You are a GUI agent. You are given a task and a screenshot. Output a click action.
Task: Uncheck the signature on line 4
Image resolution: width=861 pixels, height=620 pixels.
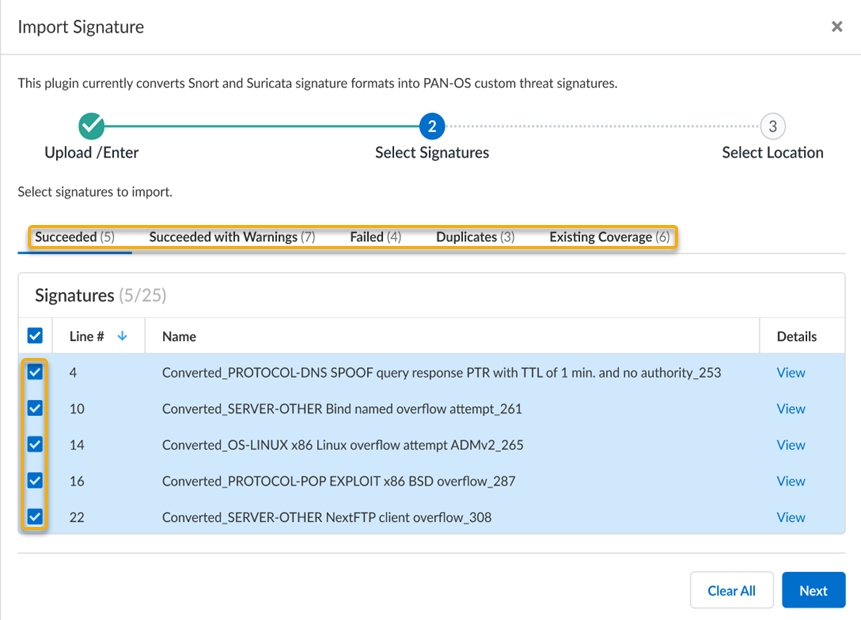pyautogui.click(x=35, y=372)
